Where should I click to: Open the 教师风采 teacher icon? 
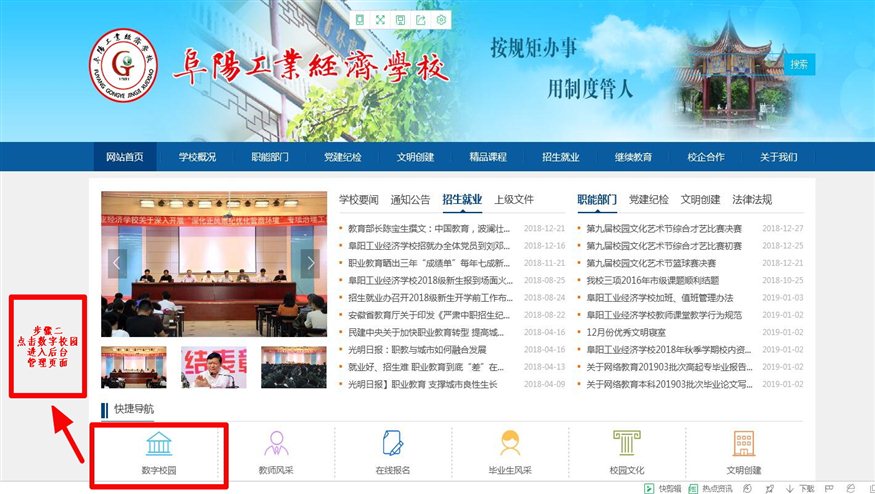click(276, 443)
